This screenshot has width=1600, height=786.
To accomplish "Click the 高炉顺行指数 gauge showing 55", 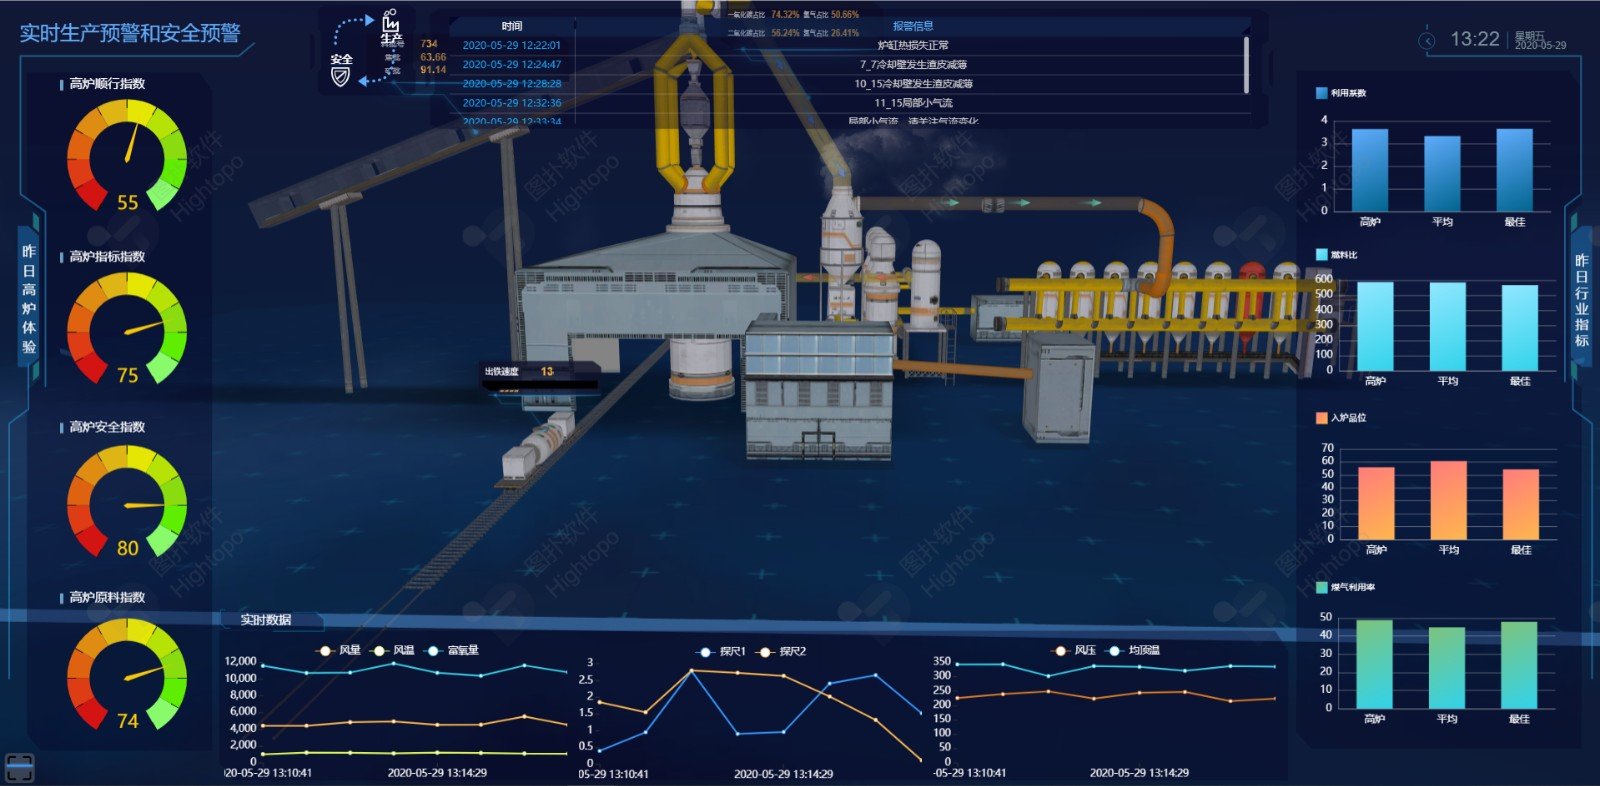I will (x=127, y=155).
